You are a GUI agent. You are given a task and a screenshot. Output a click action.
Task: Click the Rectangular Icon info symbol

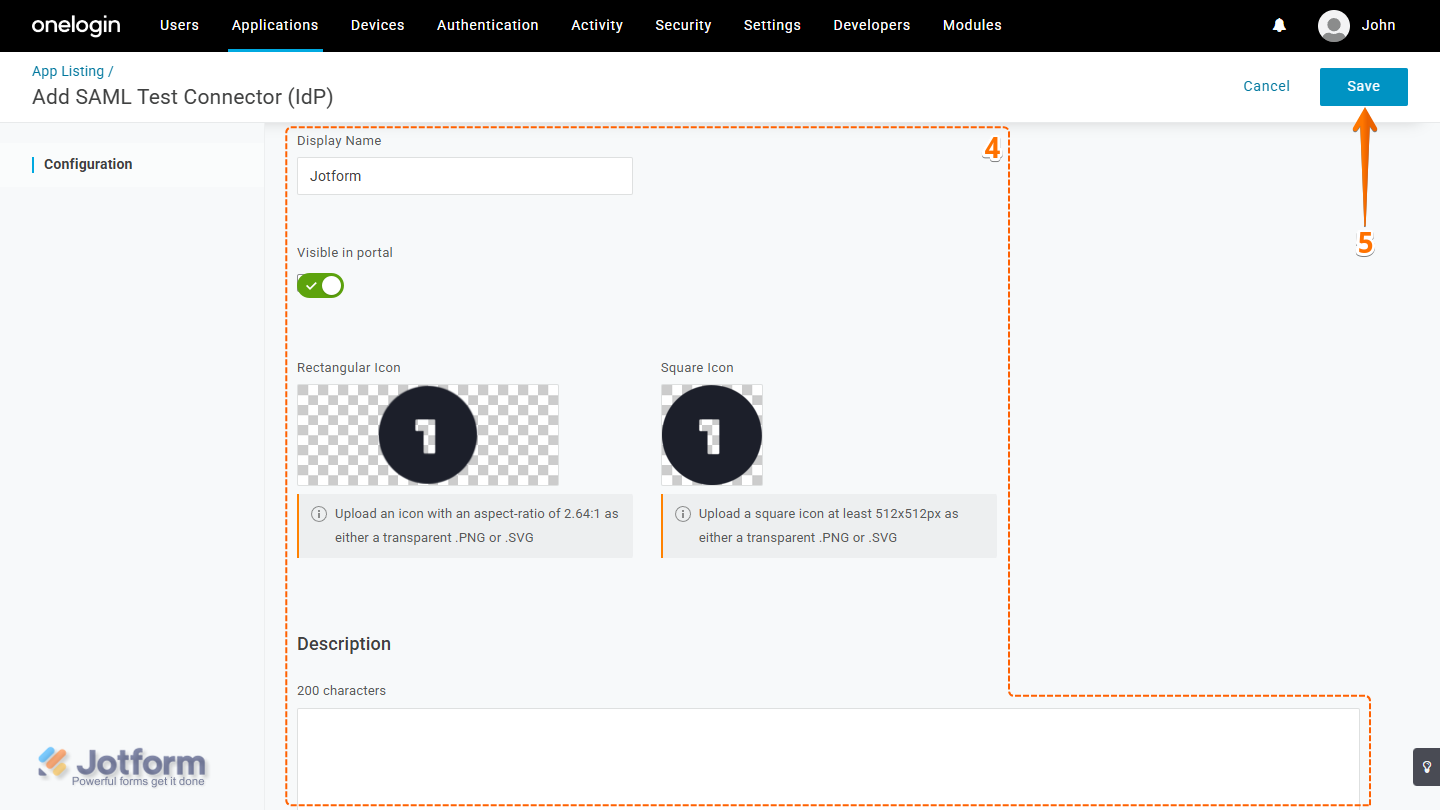tap(319, 514)
